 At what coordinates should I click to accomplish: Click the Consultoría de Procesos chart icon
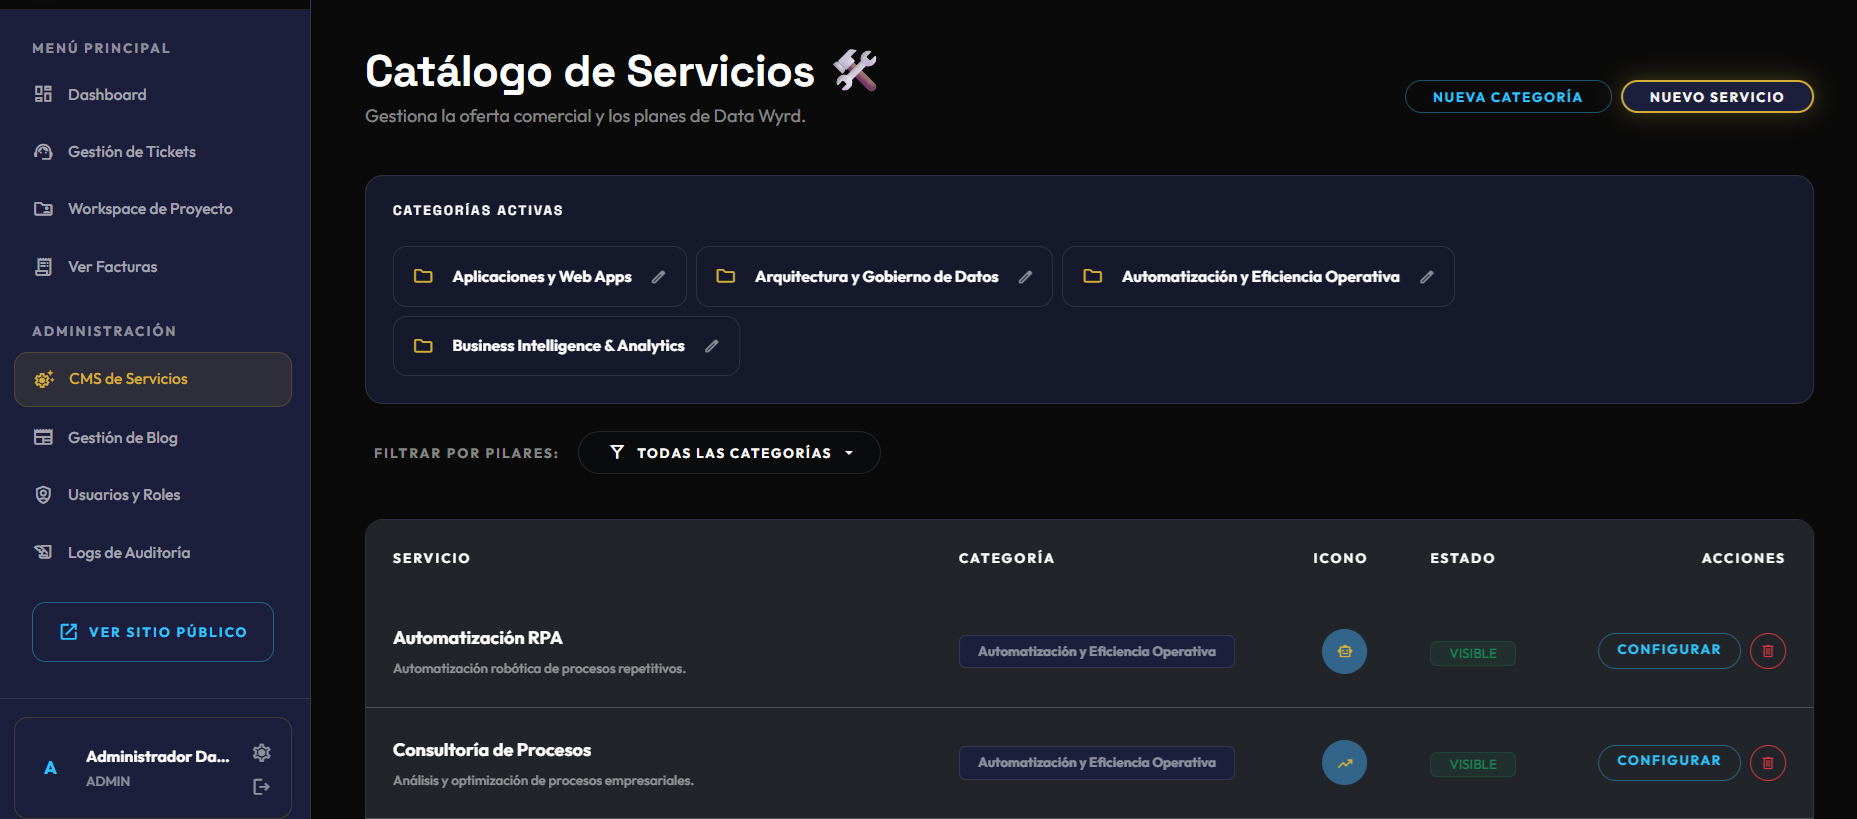click(1344, 763)
